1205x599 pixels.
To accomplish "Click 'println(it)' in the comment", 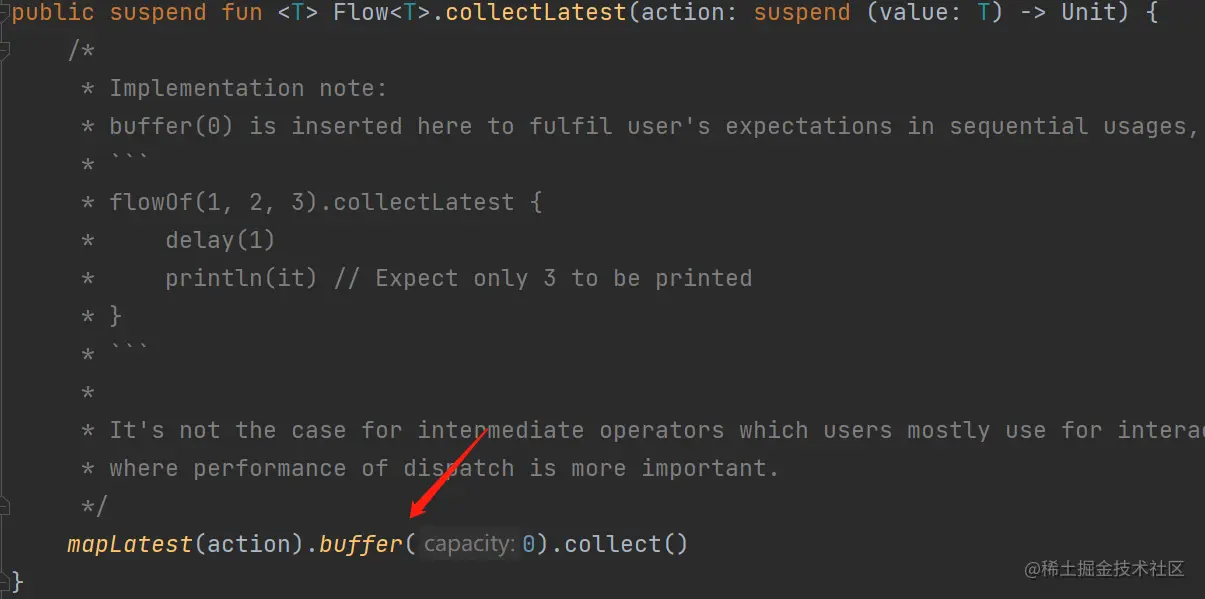I will point(241,278).
